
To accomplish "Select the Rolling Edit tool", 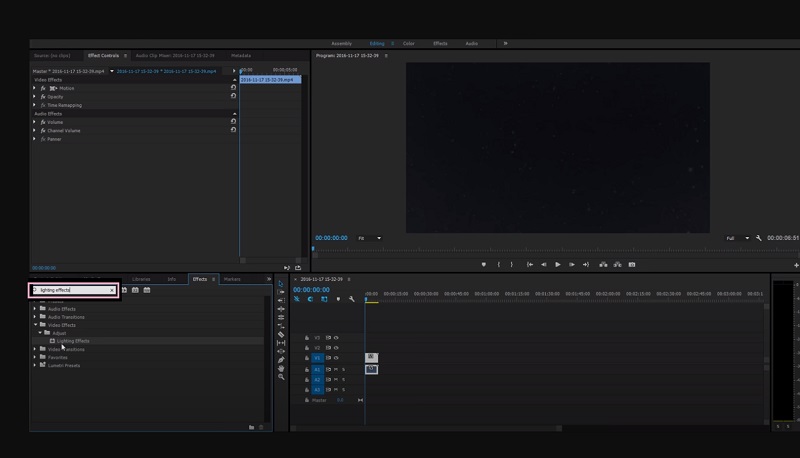I will click(x=281, y=309).
